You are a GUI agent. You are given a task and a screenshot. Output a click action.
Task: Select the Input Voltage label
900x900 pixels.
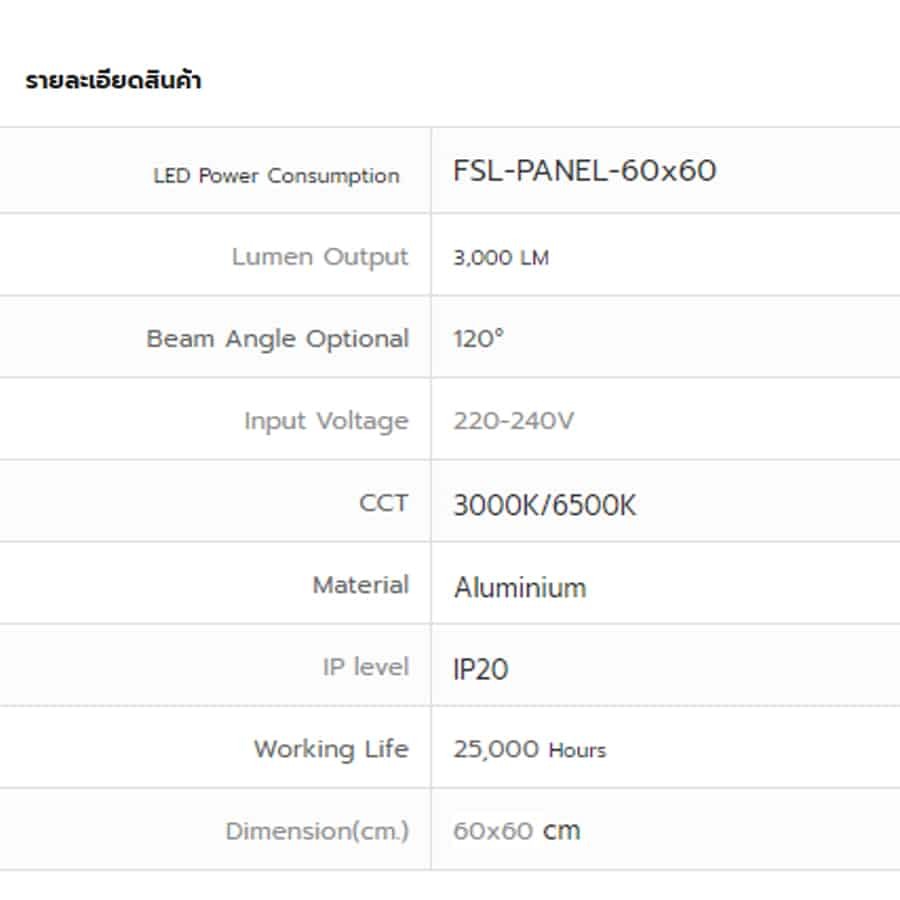click(327, 421)
